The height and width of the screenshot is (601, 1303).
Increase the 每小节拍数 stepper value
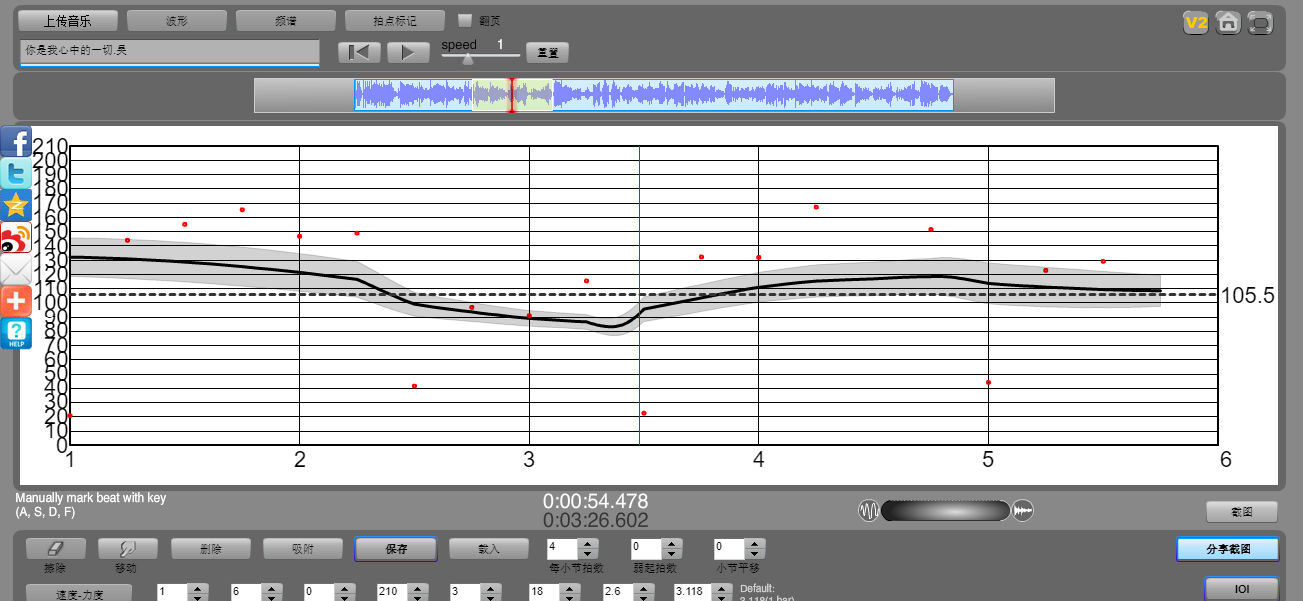[588, 543]
